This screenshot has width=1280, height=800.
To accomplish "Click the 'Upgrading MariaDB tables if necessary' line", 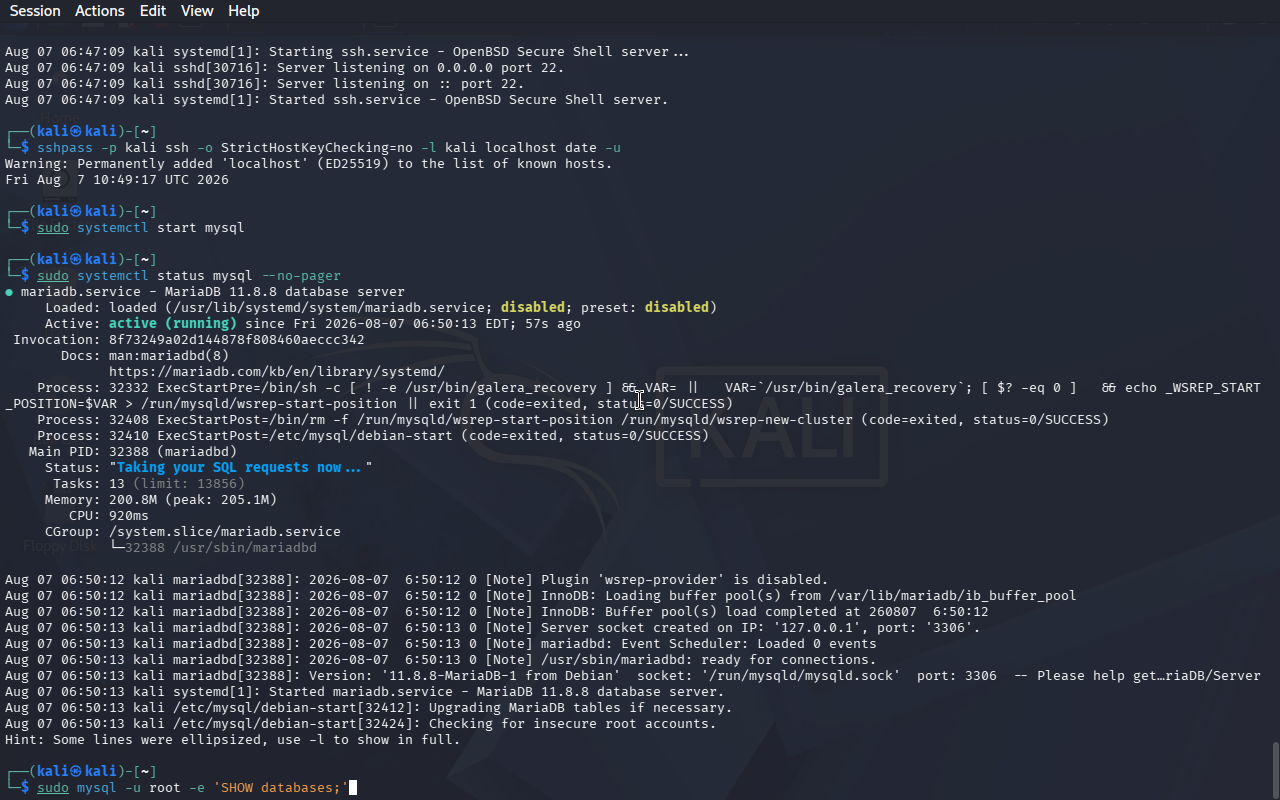I will (369, 708).
